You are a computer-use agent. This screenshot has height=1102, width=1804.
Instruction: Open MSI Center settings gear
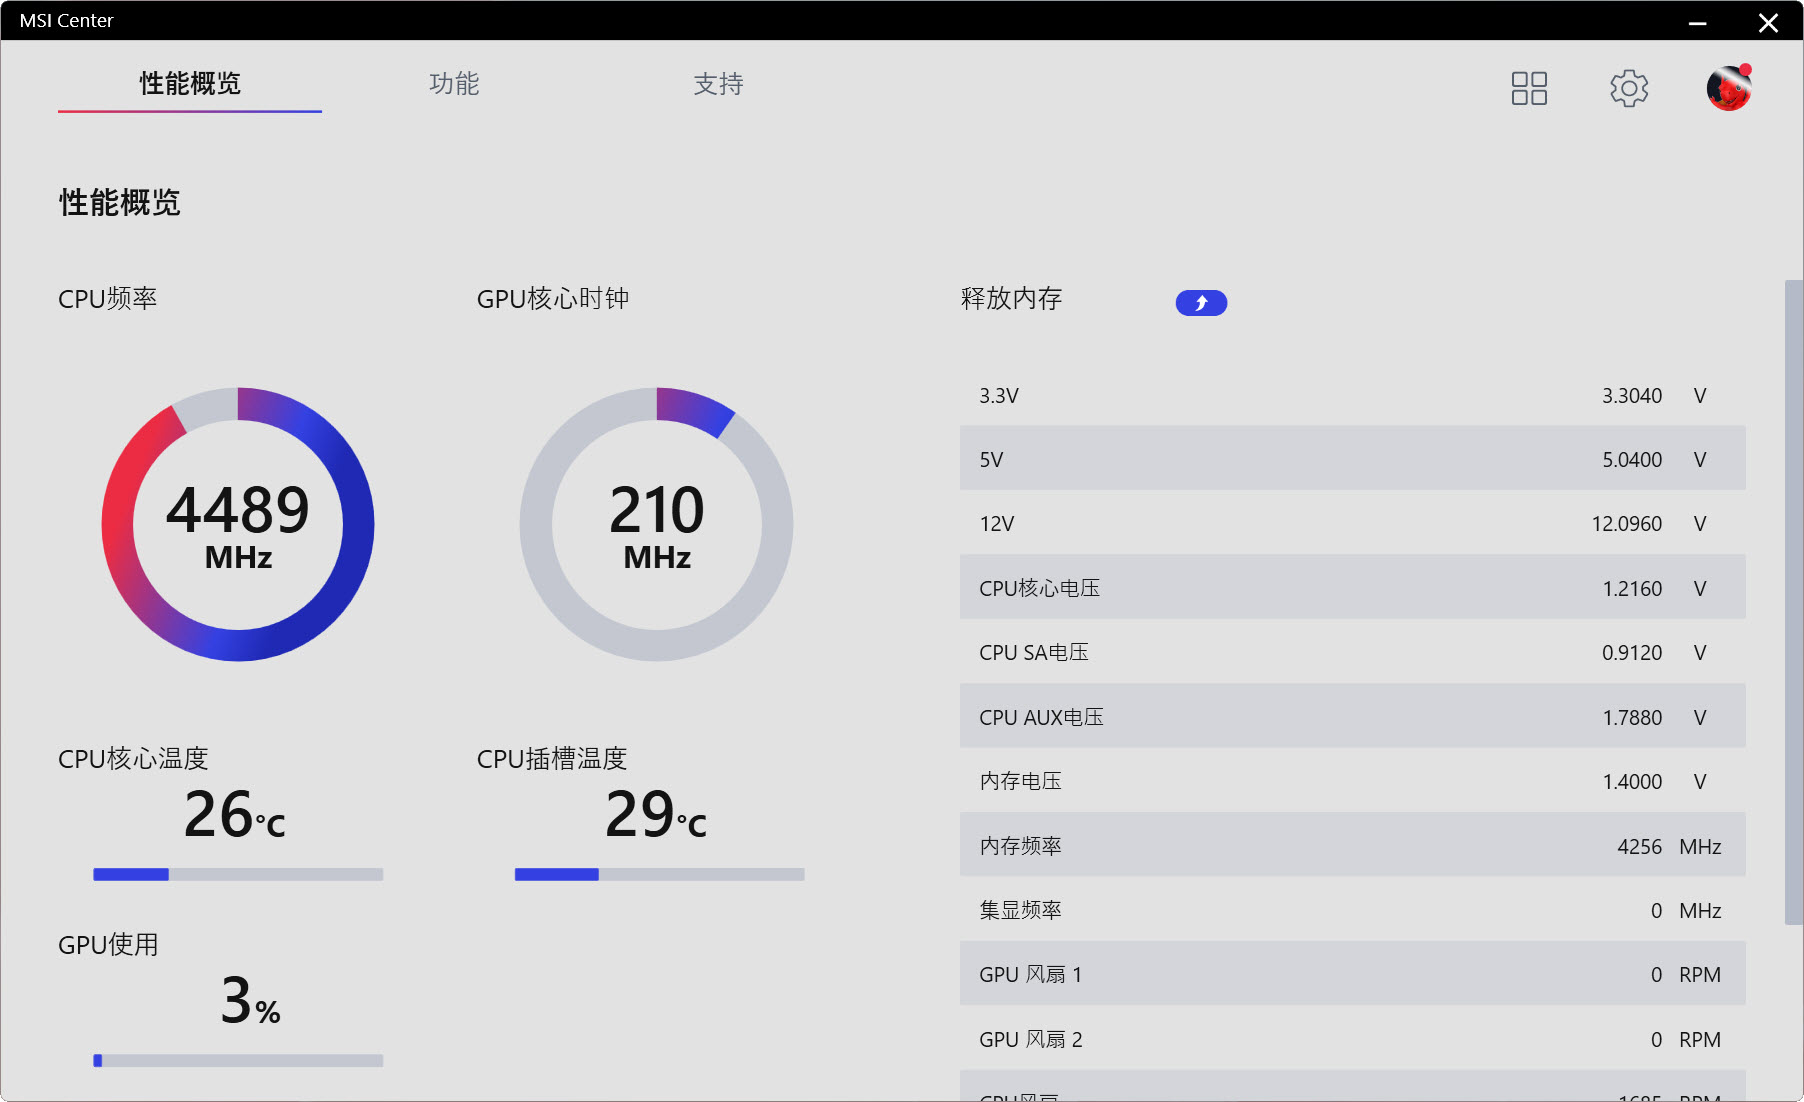coord(1628,88)
